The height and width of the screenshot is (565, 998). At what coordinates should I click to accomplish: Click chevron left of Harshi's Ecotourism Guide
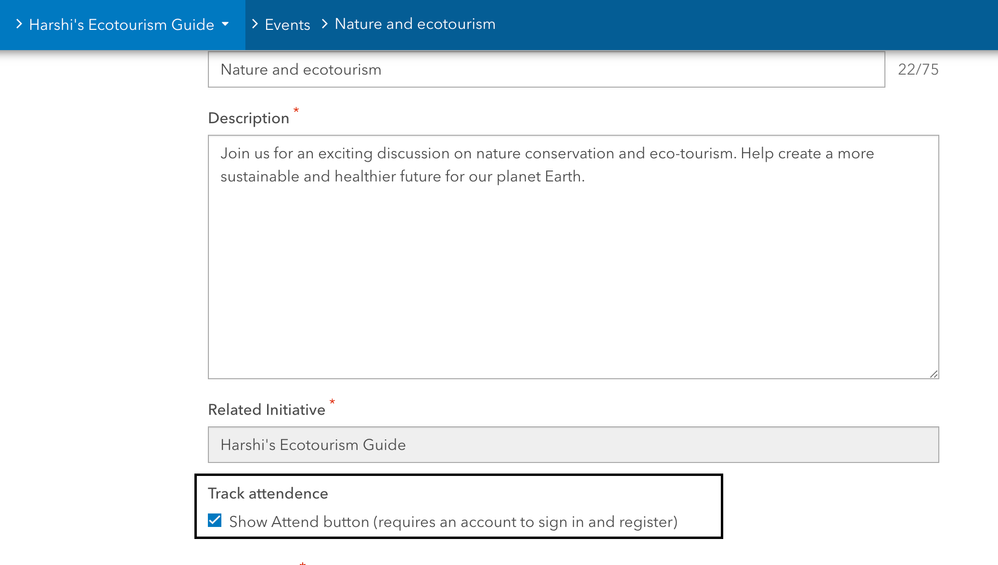click(x=19, y=24)
